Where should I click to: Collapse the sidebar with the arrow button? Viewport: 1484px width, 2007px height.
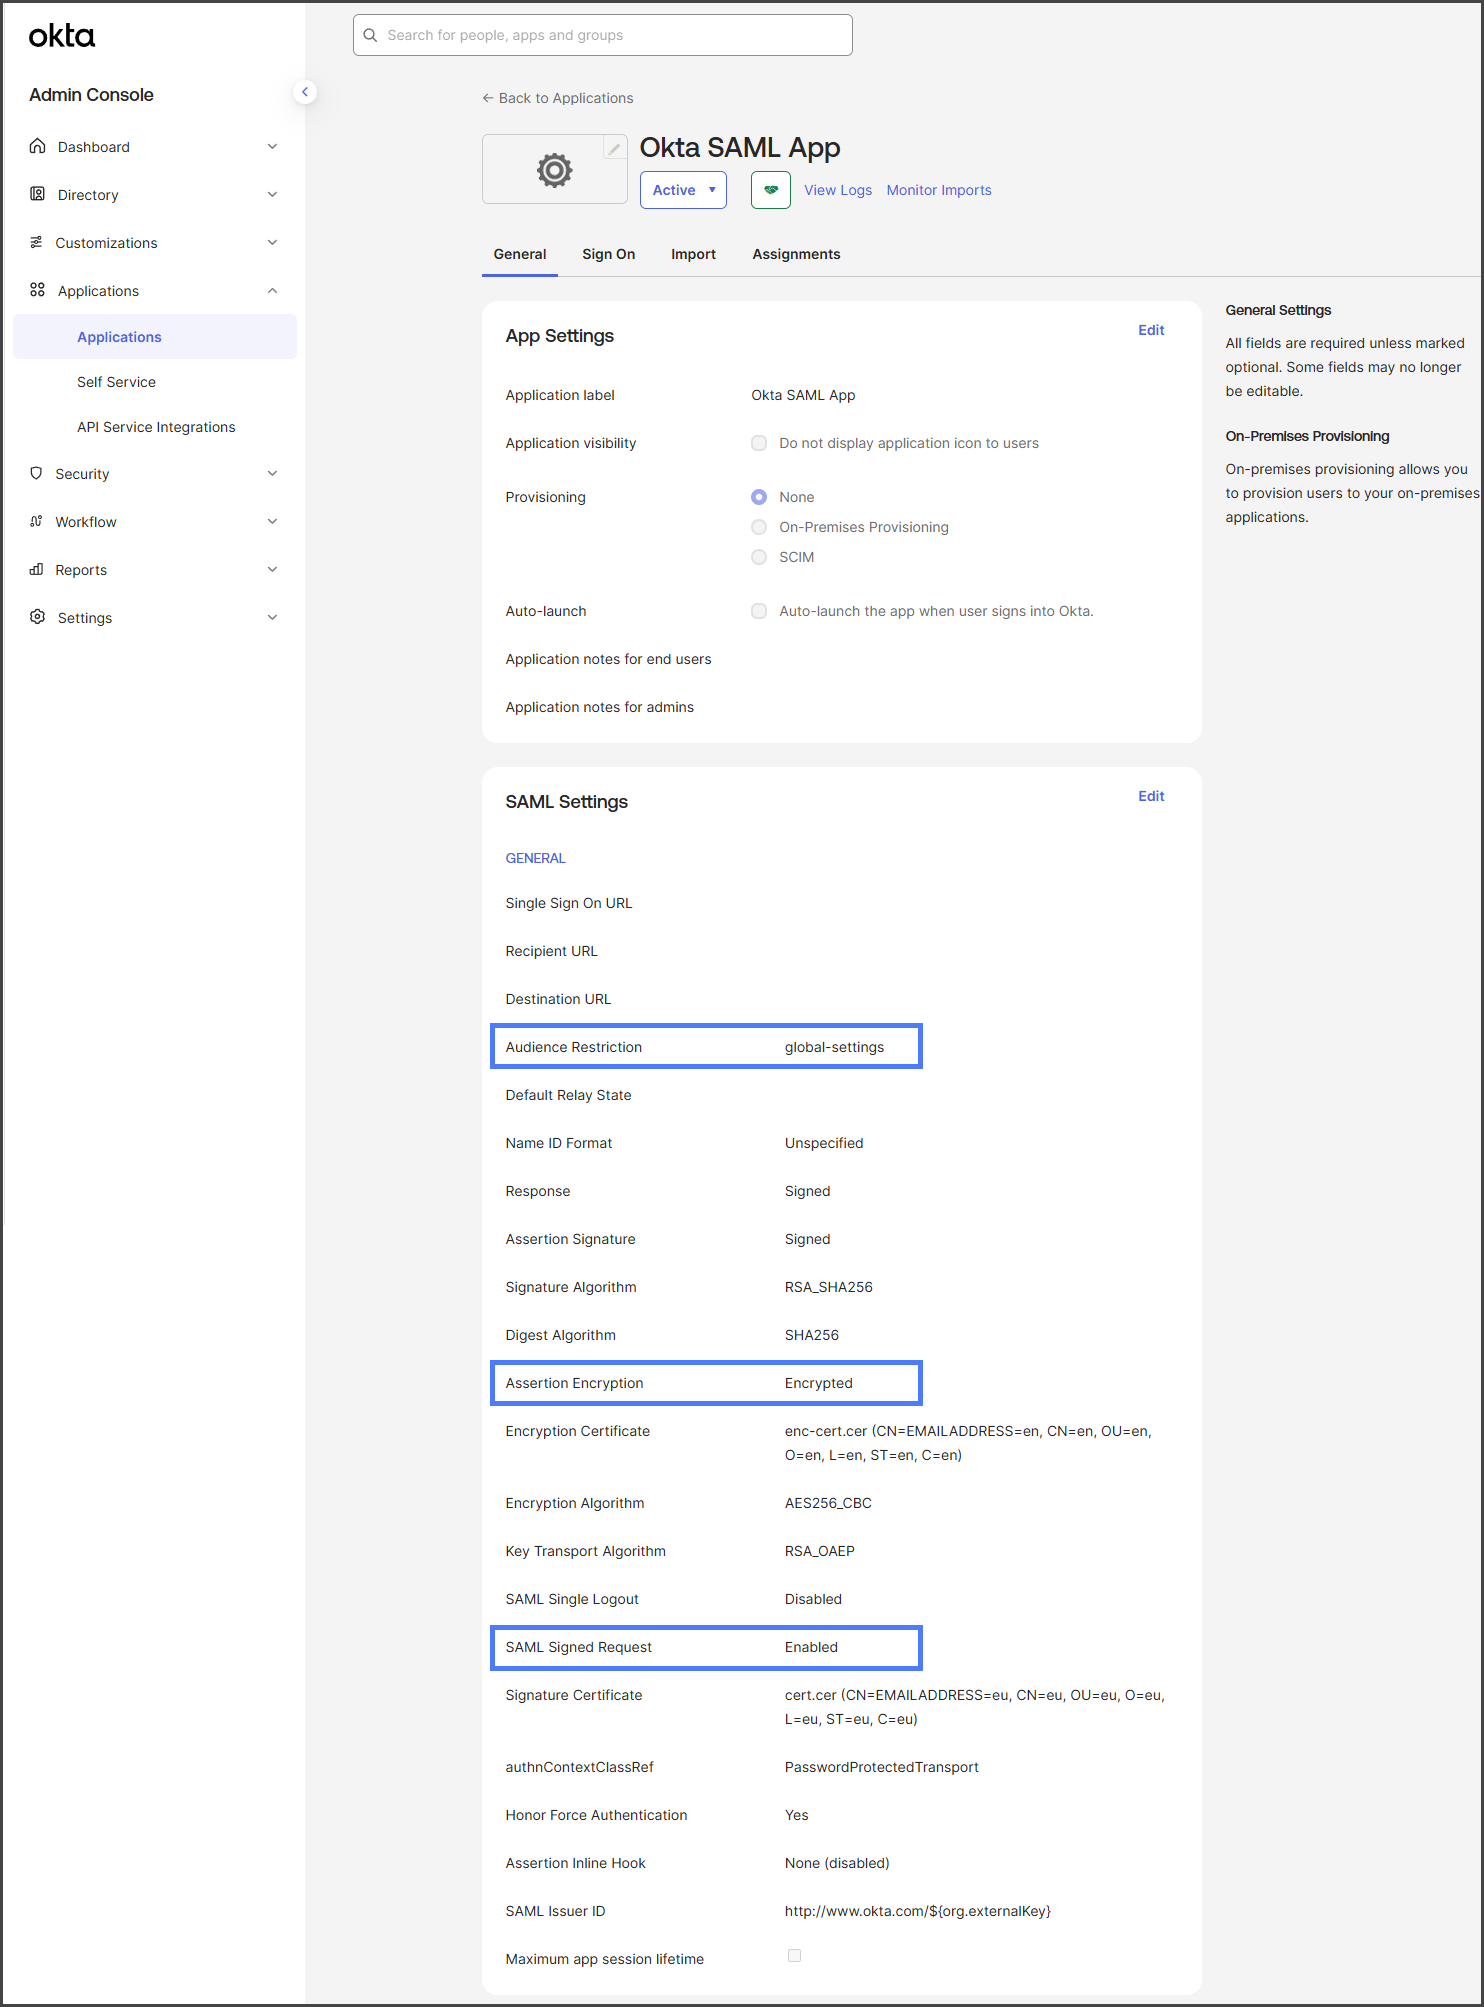(305, 92)
